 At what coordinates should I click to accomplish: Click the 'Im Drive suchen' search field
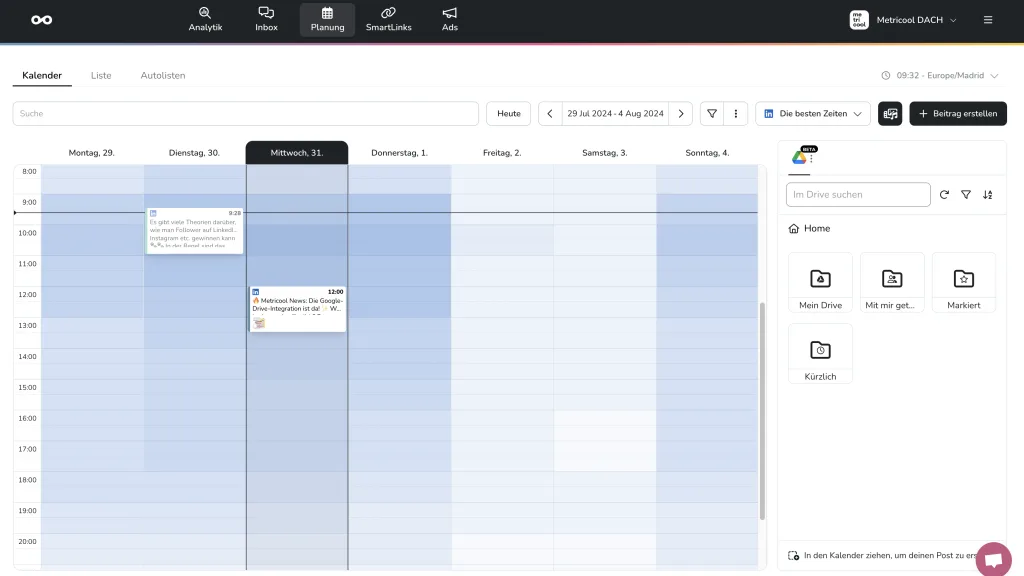pyautogui.click(x=858, y=195)
